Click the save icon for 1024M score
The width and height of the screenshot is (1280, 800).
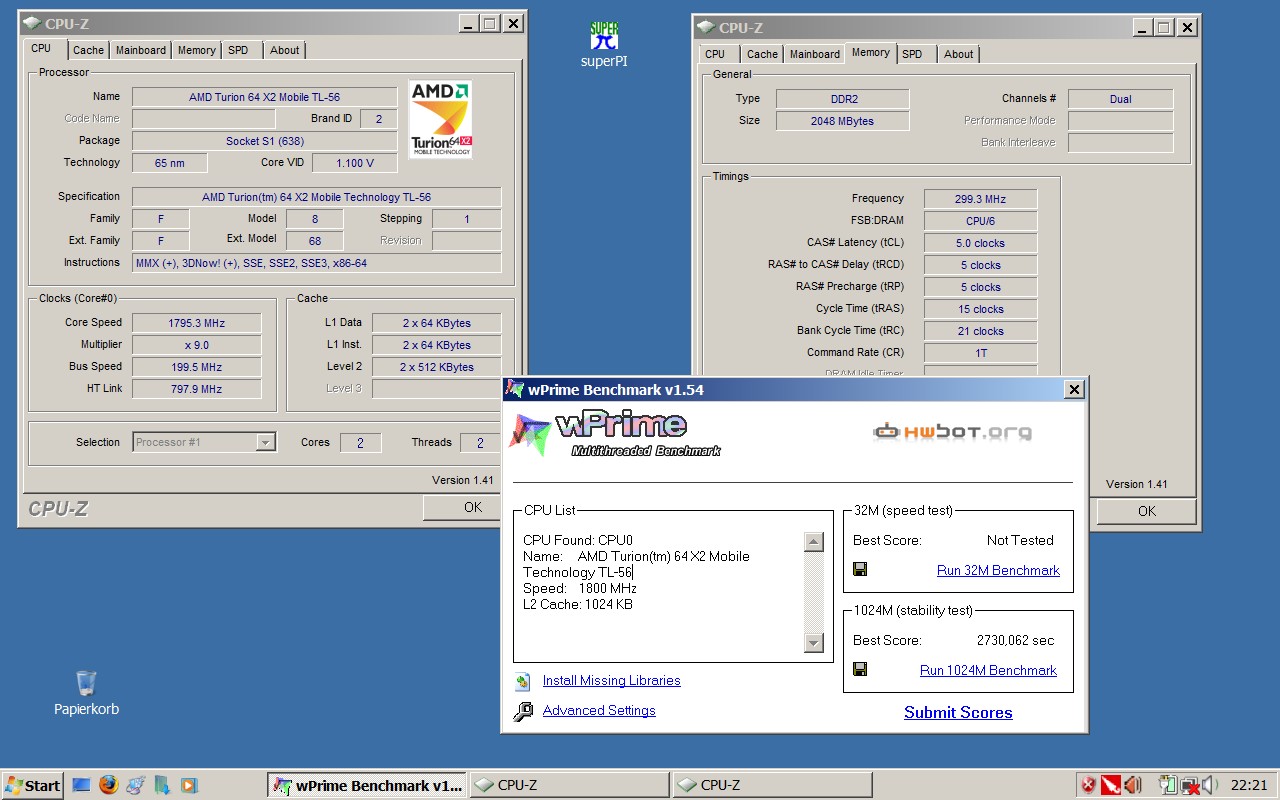click(x=860, y=669)
